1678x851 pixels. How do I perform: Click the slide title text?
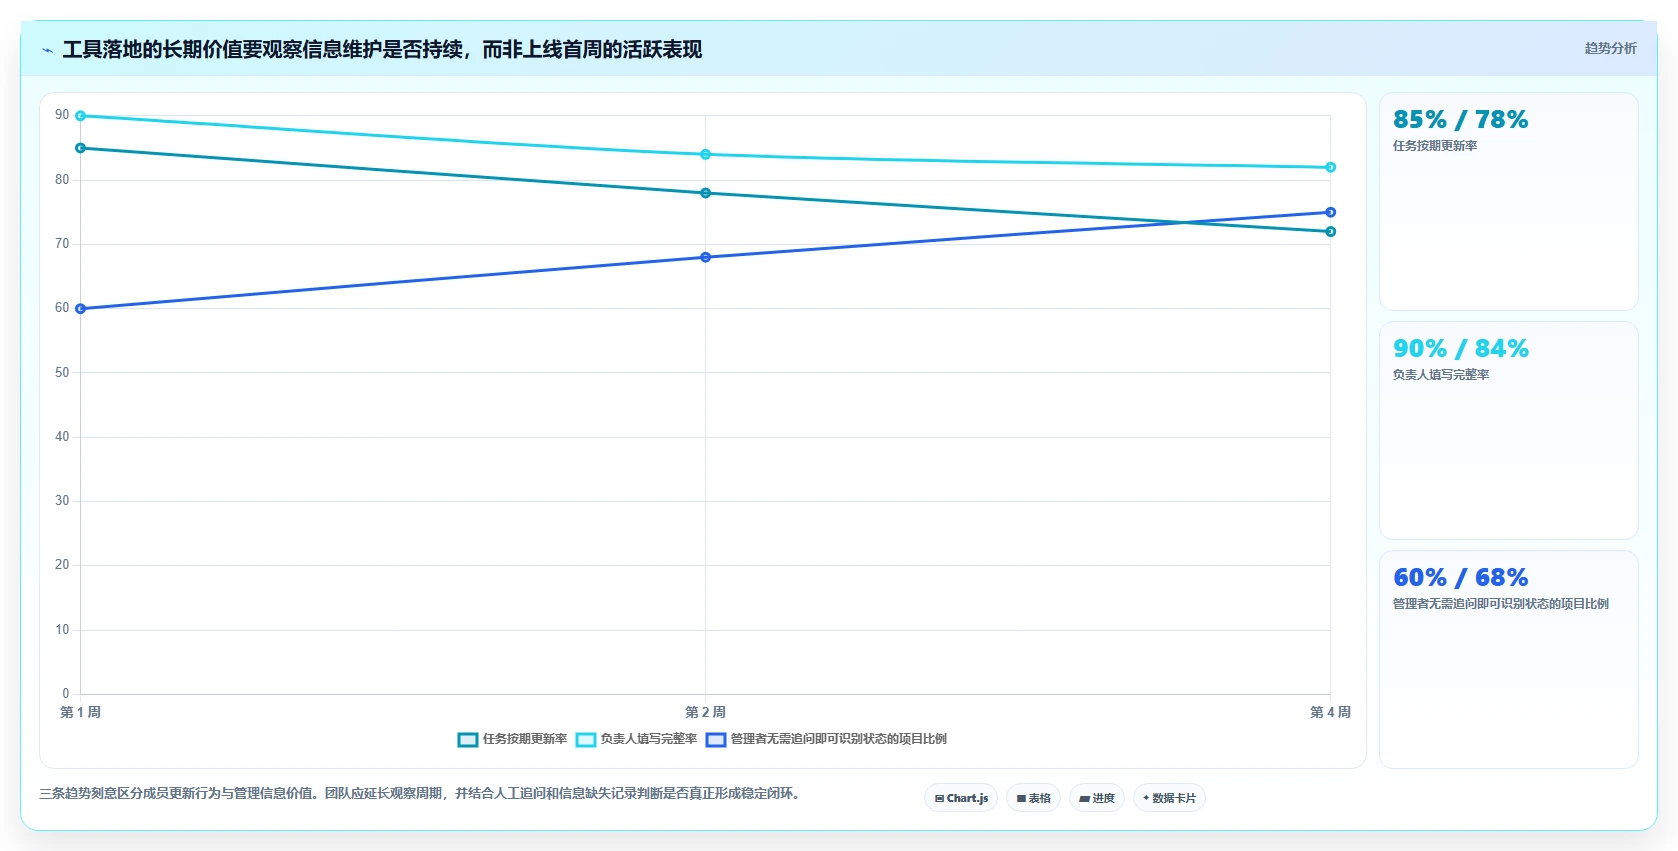(382, 49)
